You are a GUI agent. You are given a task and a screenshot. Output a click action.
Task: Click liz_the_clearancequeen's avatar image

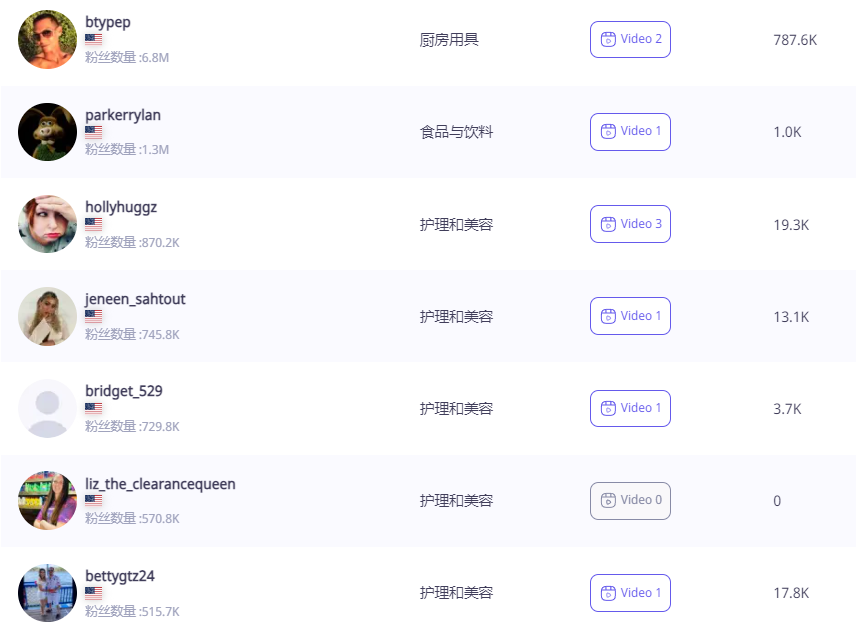click(x=47, y=500)
